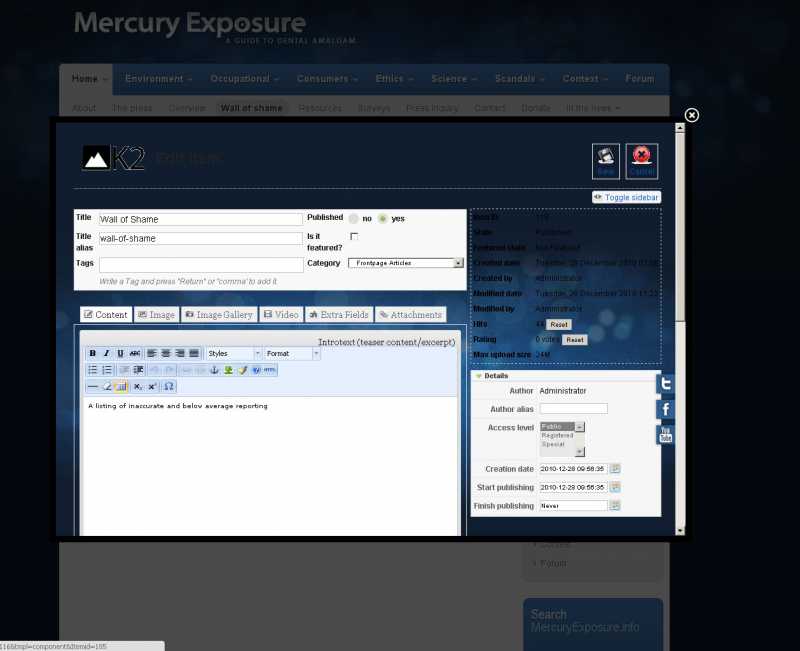Click into the Tags field
Image resolution: width=800 pixels, height=651 pixels.
click(x=201, y=265)
